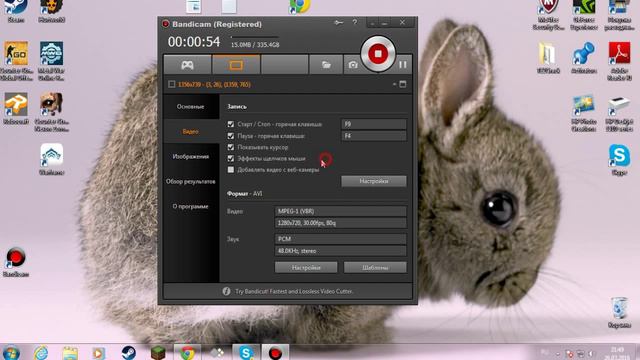This screenshot has width=640, height=360.
Task: Click the MPEG-1 (VBR) video codec field
Action: pos(340,211)
